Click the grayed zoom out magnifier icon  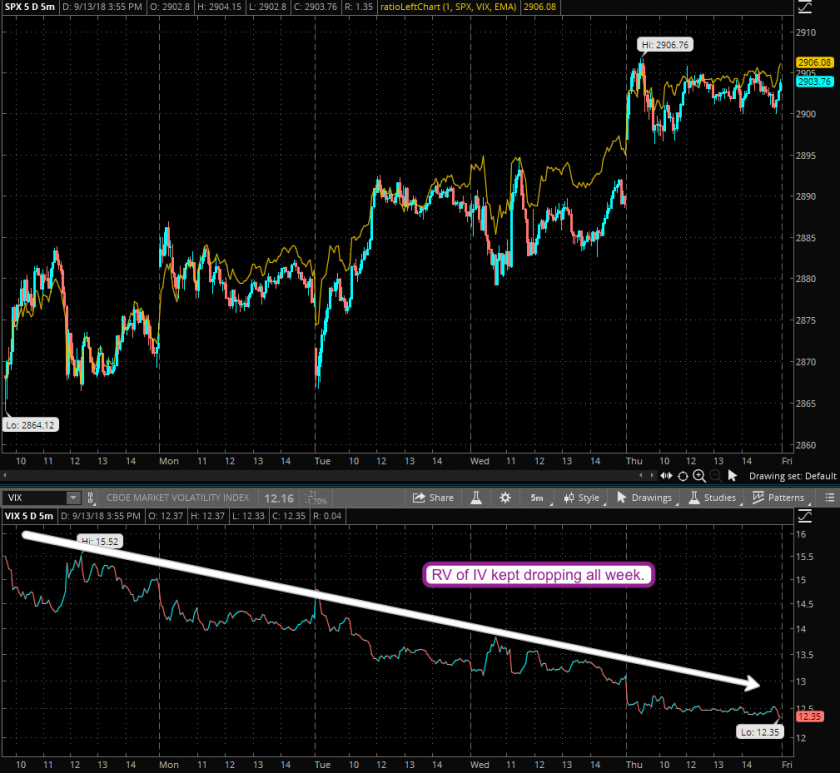(714, 476)
